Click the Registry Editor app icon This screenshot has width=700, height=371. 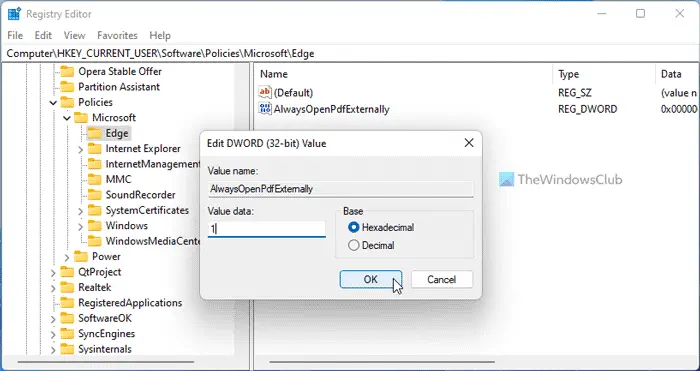[14, 14]
